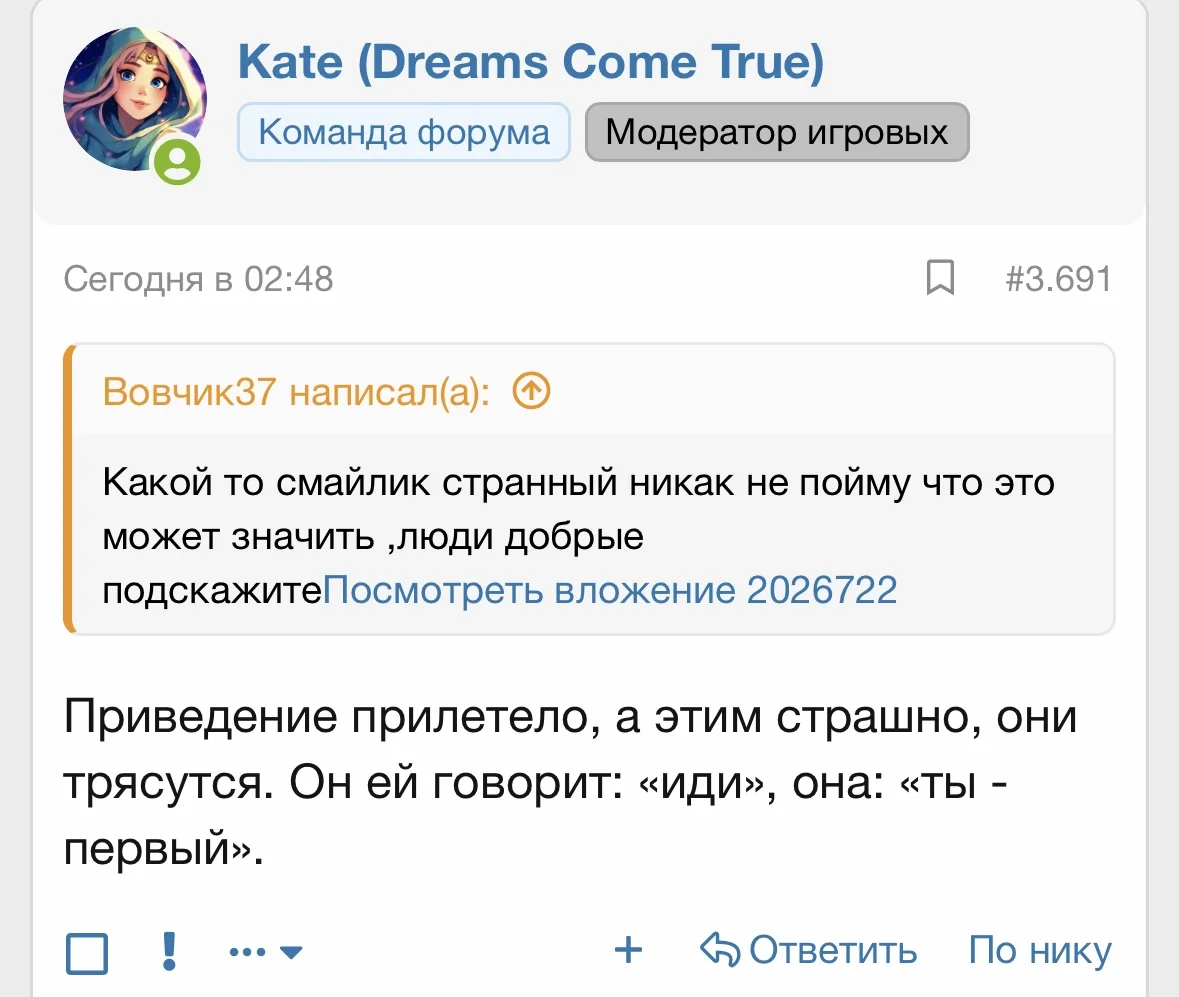Tick the post selection checkbox
This screenshot has height=997, width=1179.
tap(87, 952)
